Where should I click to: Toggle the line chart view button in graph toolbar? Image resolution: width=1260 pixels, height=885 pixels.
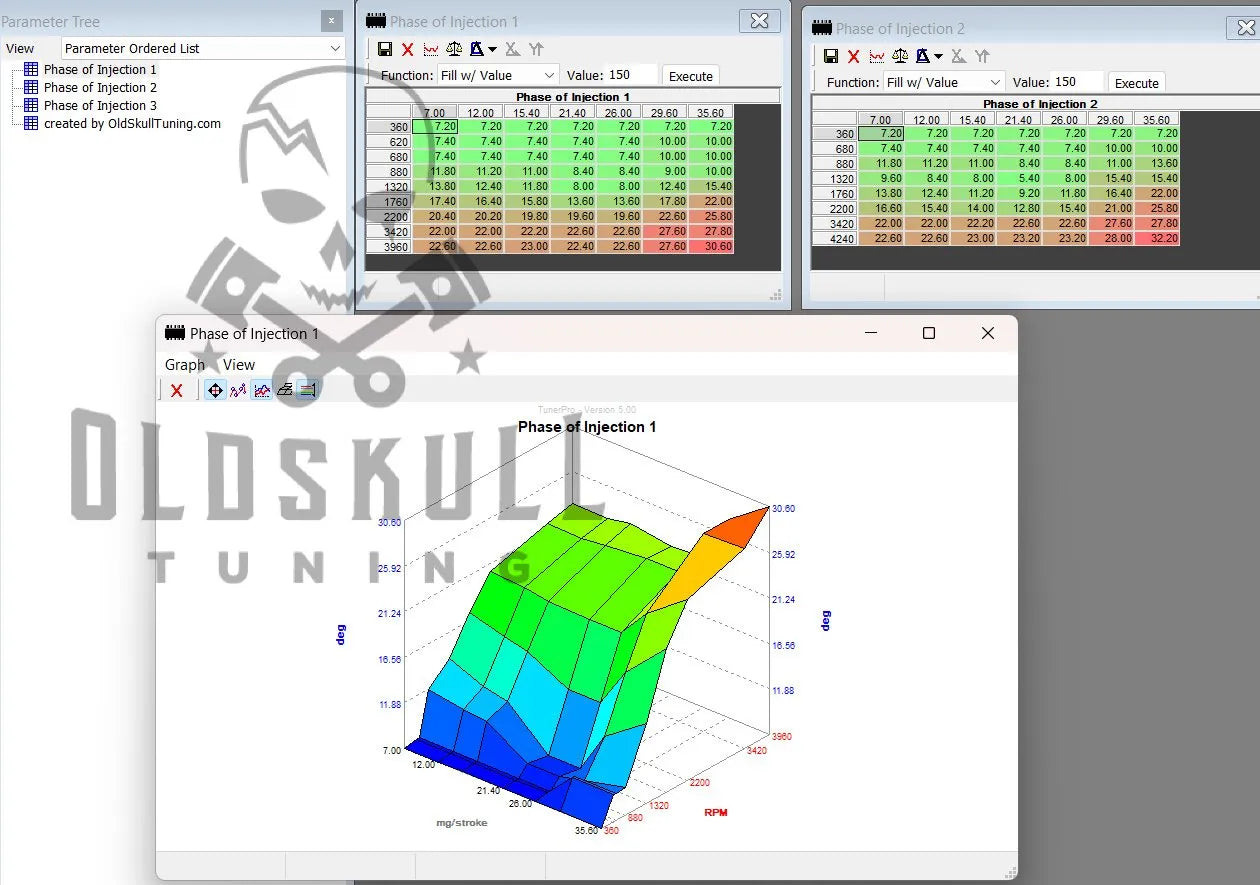click(261, 390)
